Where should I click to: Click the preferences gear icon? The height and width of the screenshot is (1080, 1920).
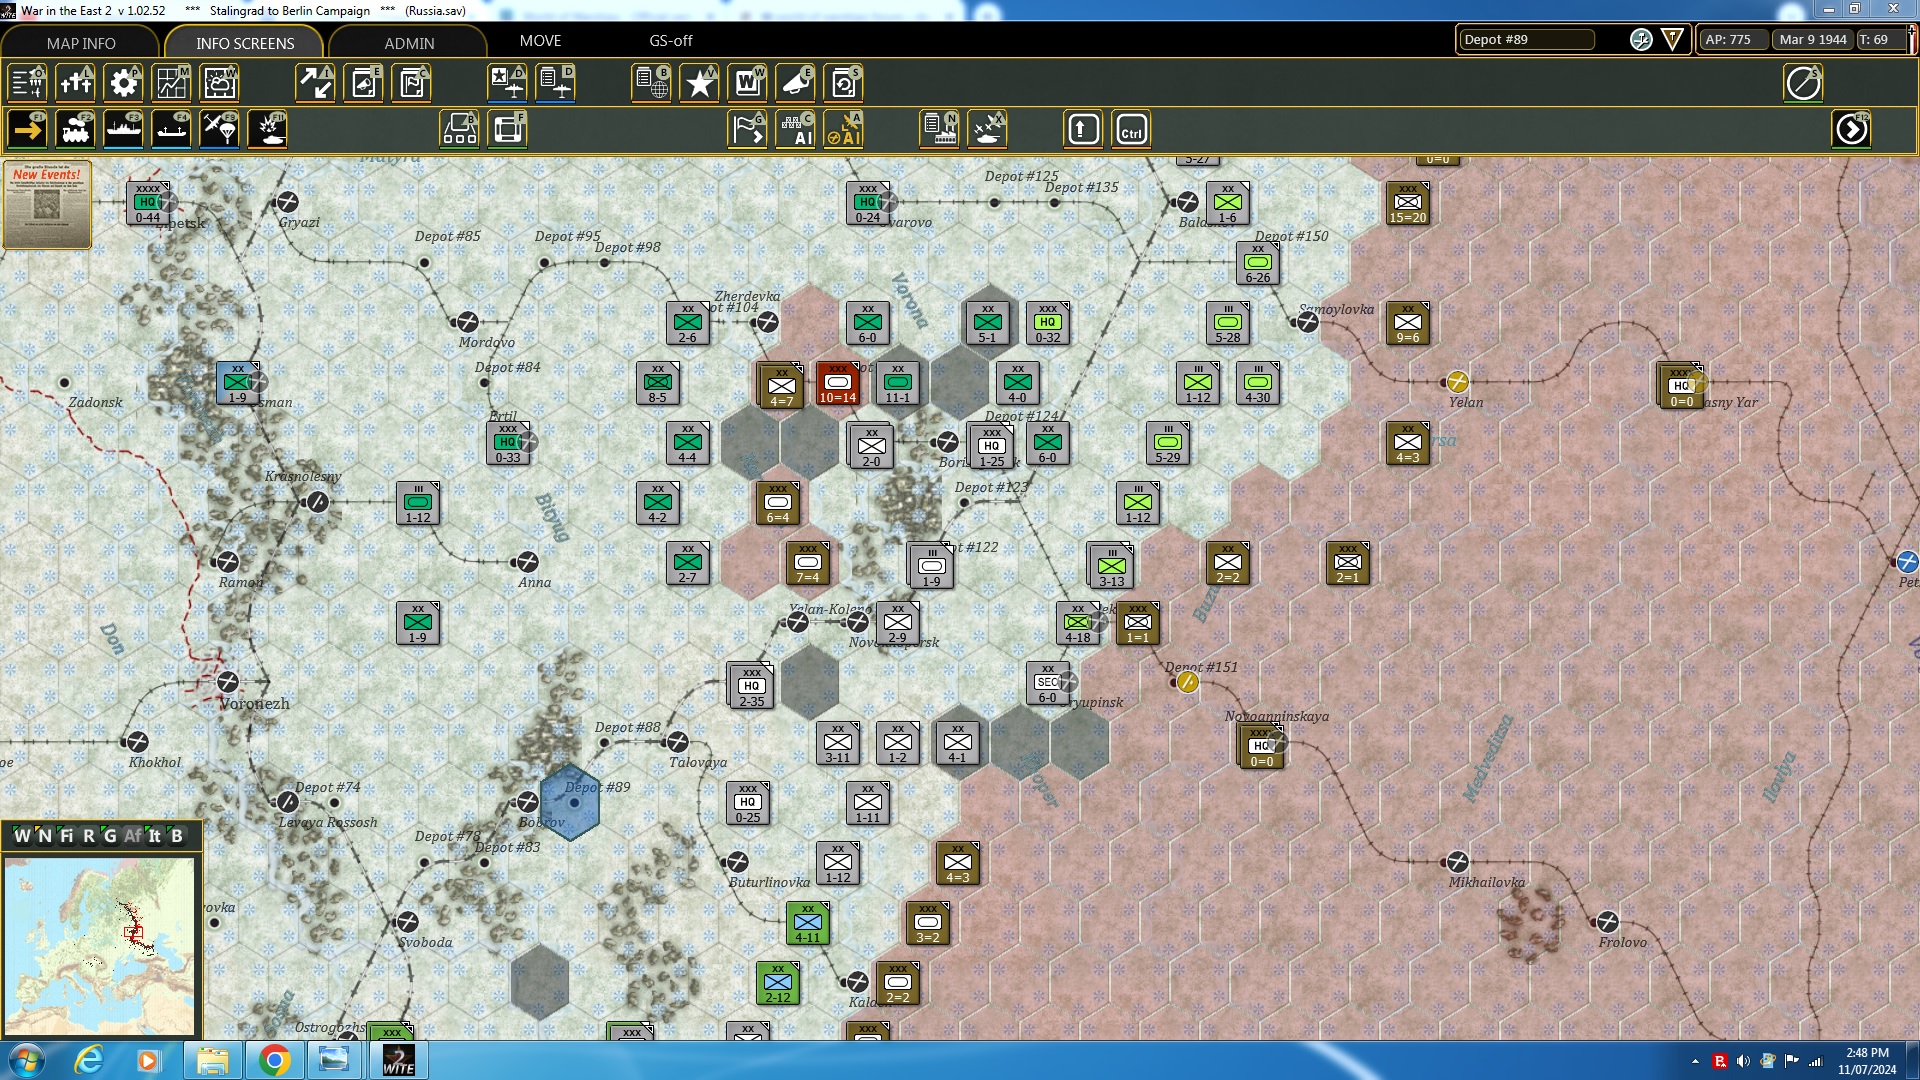click(123, 83)
